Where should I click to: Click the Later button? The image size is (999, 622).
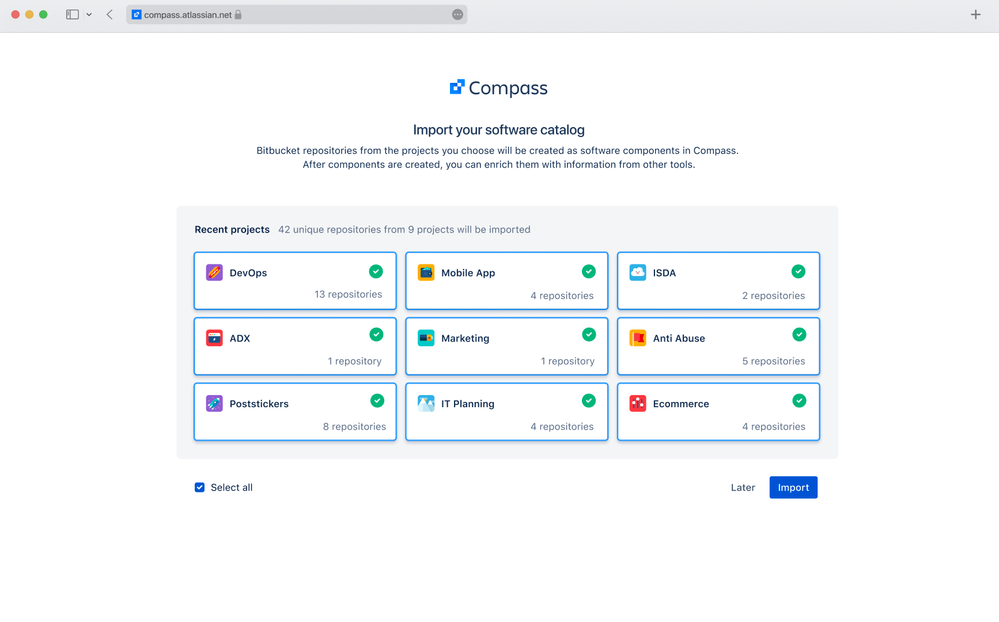coord(743,488)
